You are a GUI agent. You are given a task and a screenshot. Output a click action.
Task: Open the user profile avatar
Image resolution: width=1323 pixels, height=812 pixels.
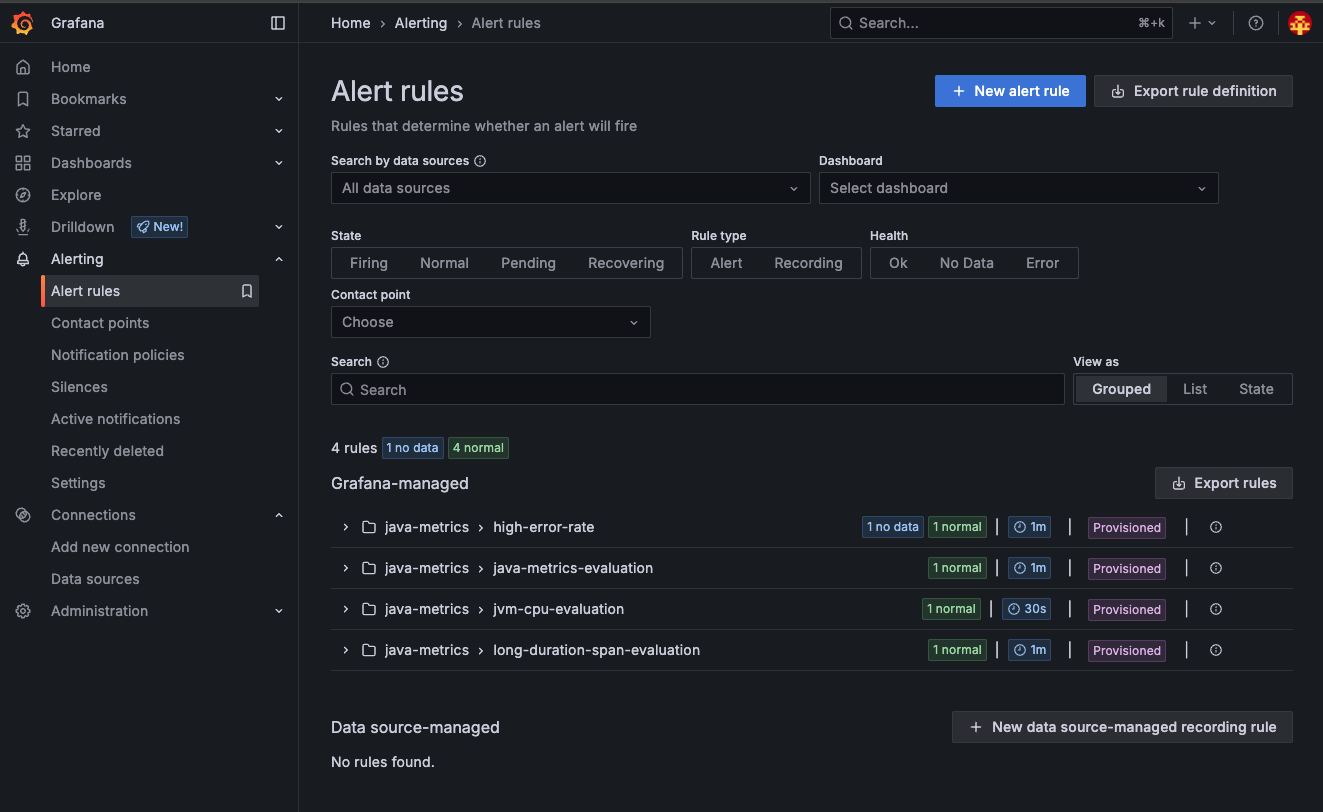[x=1299, y=23]
